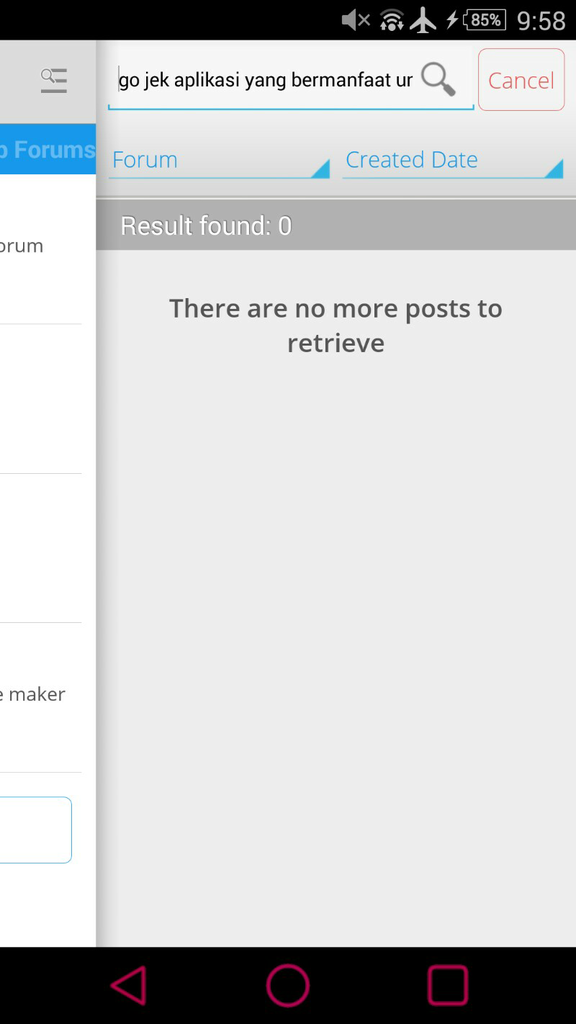Open recent apps square button
This screenshot has width=576, height=1024.
click(448, 985)
